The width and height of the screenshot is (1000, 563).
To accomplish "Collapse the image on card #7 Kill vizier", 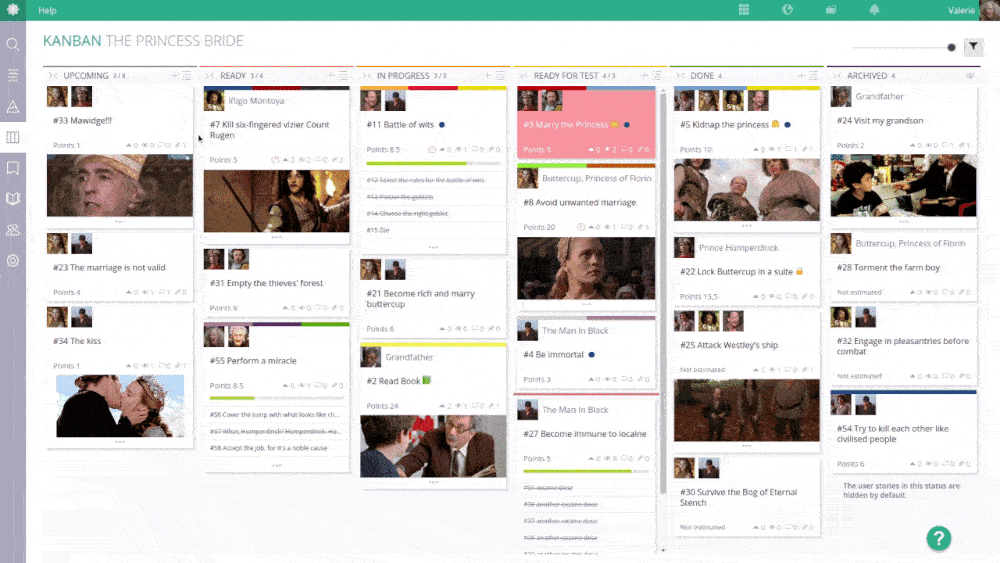I will [x=277, y=237].
